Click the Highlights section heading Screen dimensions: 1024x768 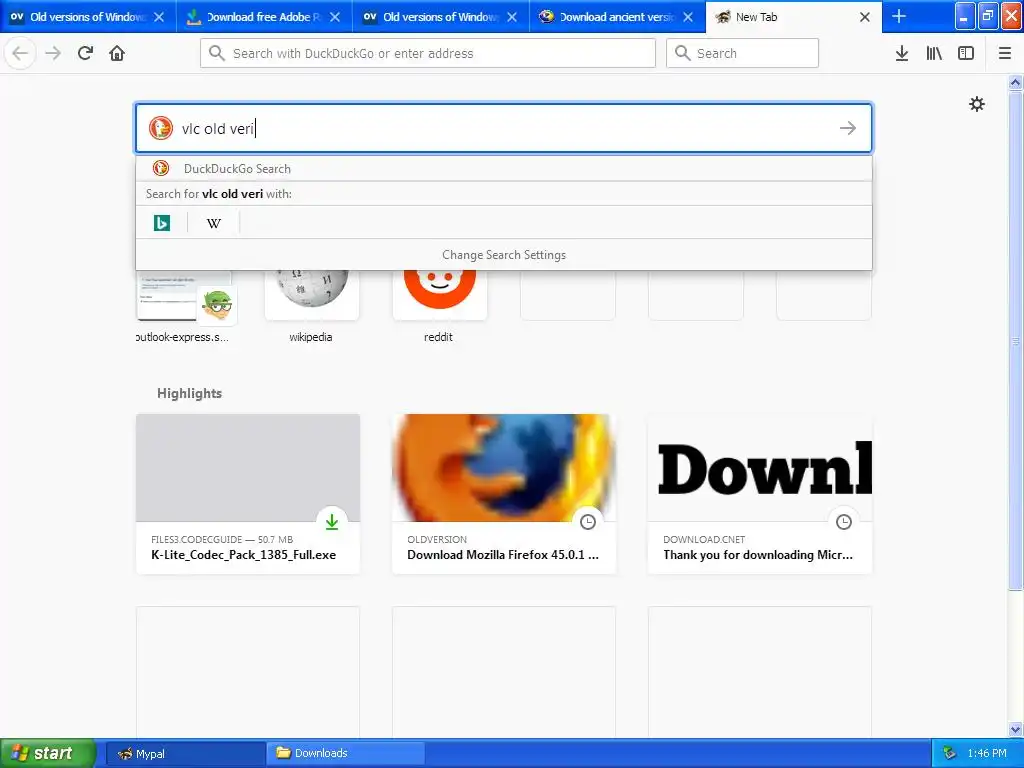(189, 393)
